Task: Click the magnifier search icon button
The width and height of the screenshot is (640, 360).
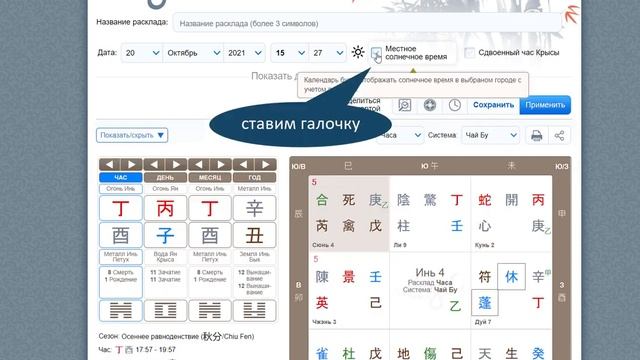Action: [404, 105]
